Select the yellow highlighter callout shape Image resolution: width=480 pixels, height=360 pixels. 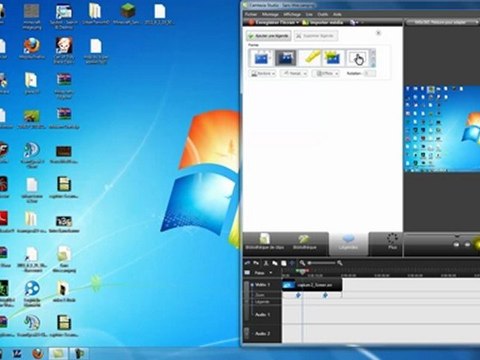310,58
